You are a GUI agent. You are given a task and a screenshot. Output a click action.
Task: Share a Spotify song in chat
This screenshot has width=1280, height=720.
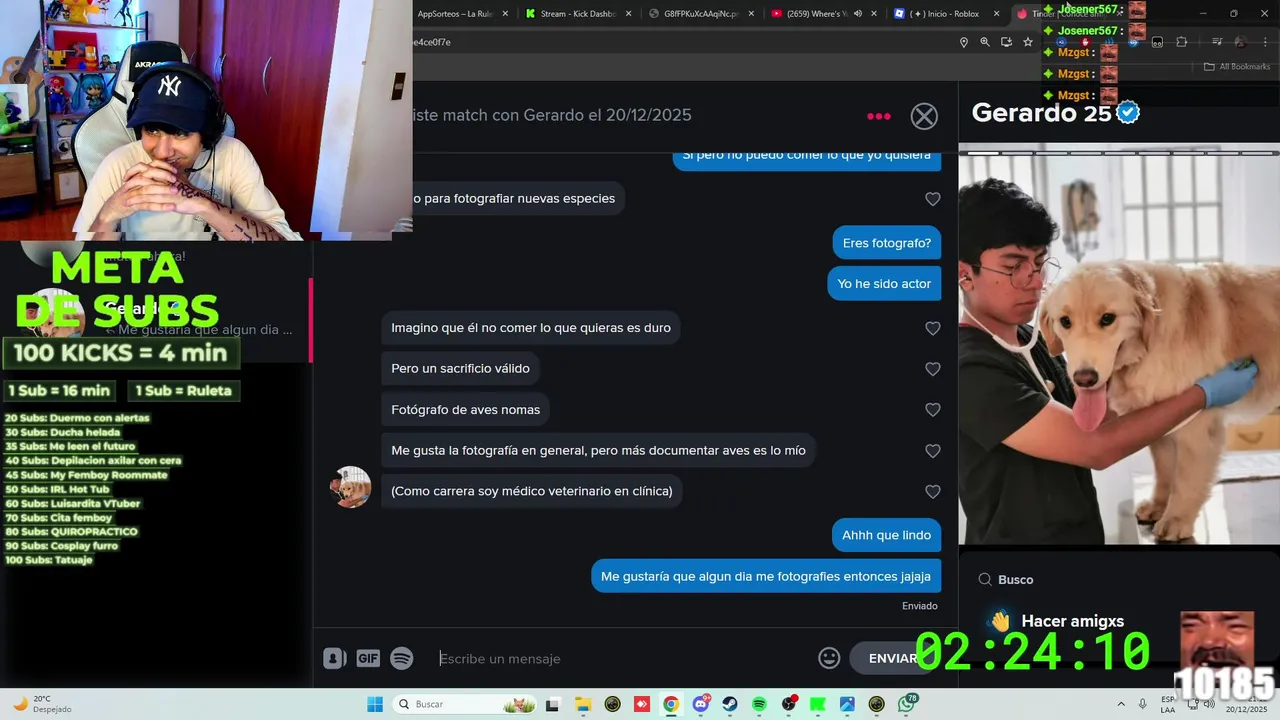click(401, 658)
